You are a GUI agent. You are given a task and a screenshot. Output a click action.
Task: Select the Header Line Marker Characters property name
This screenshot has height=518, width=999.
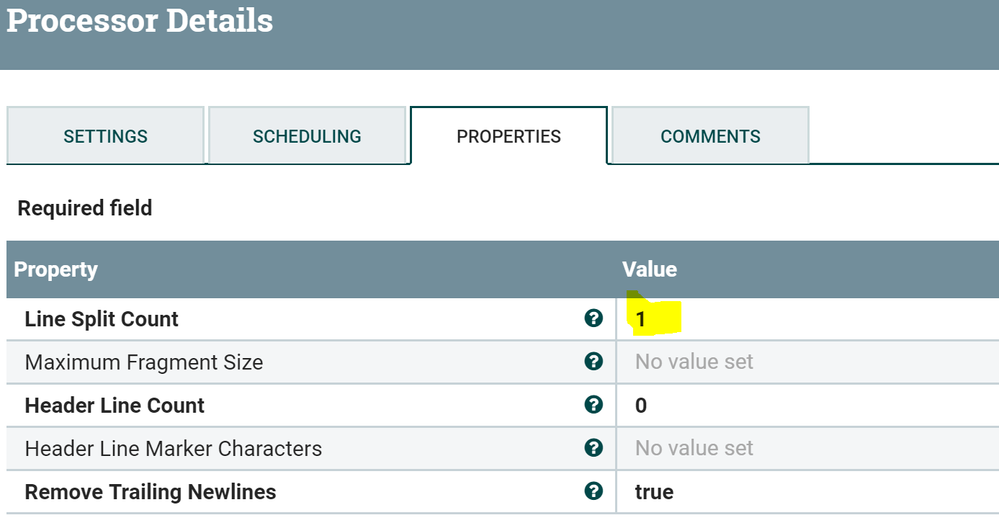[x=173, y=449]
